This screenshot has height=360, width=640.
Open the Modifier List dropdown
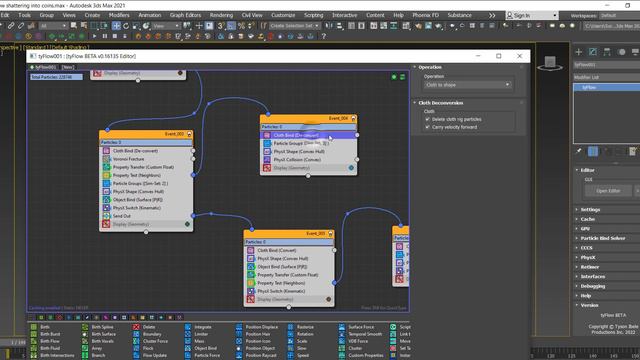(x=607, y=77)
